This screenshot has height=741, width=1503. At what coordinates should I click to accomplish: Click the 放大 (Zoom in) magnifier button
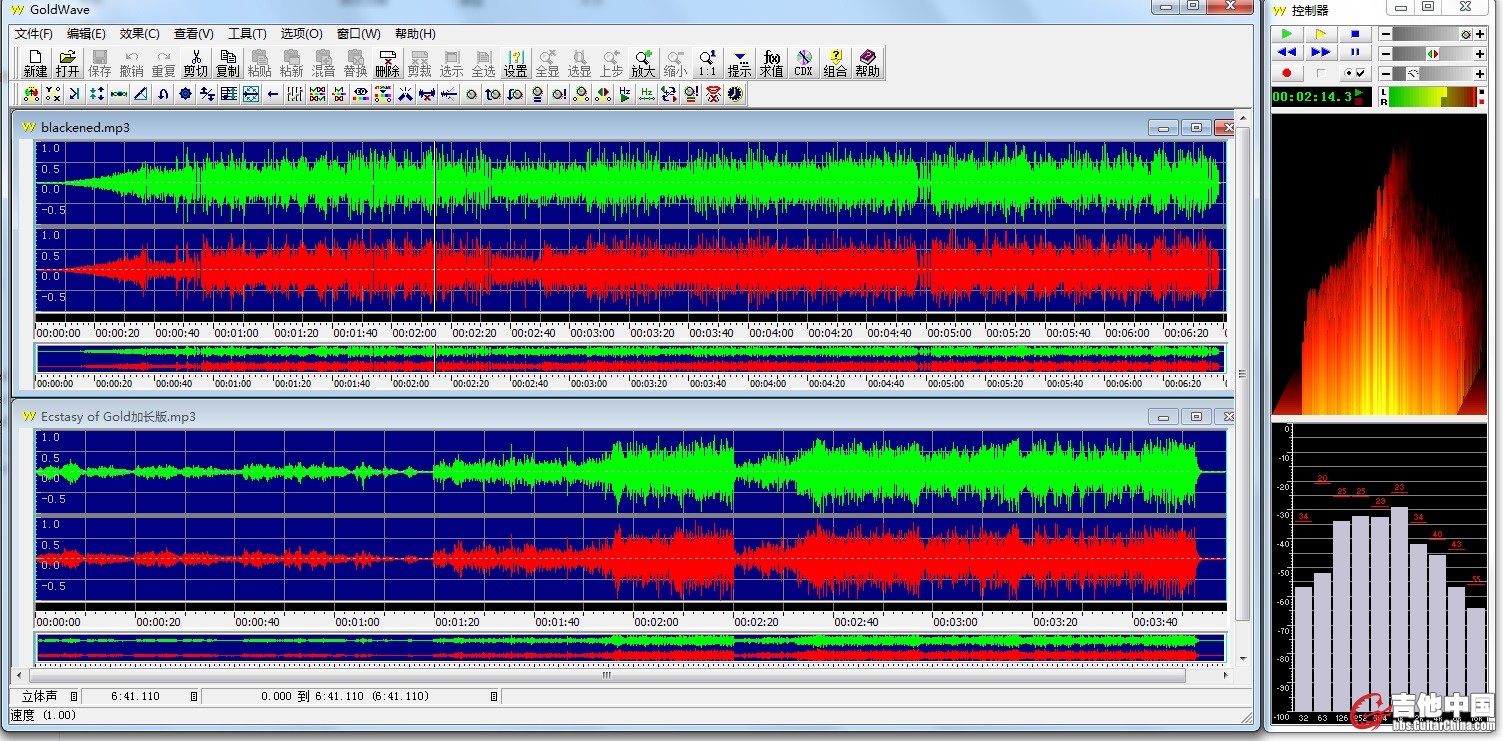click(x=643, y=64)
